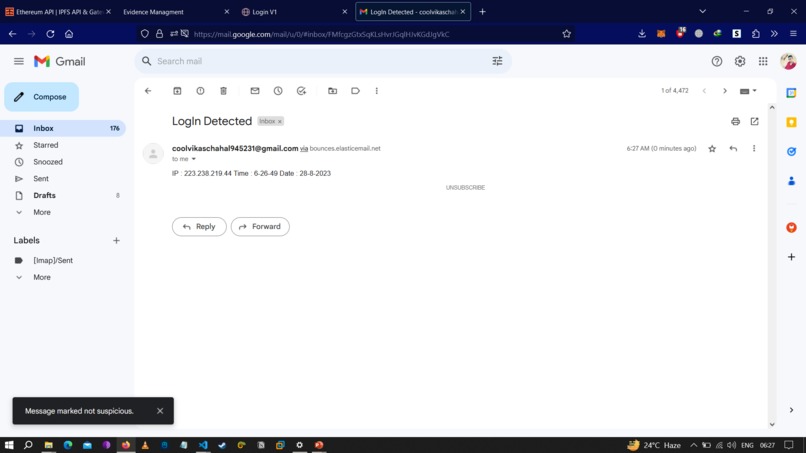Open the Starred folder

tap(63, 146)
